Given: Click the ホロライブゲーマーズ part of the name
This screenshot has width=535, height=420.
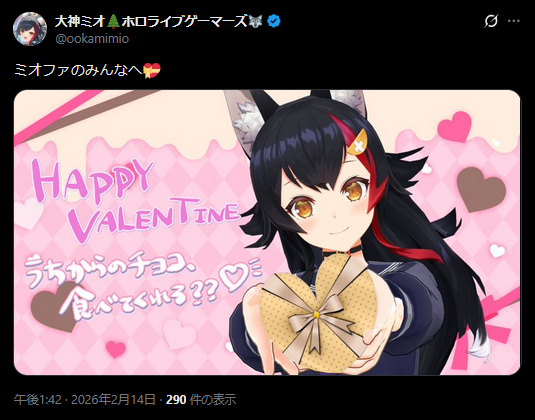Looking at the screenshot, I should pos(184,21).
